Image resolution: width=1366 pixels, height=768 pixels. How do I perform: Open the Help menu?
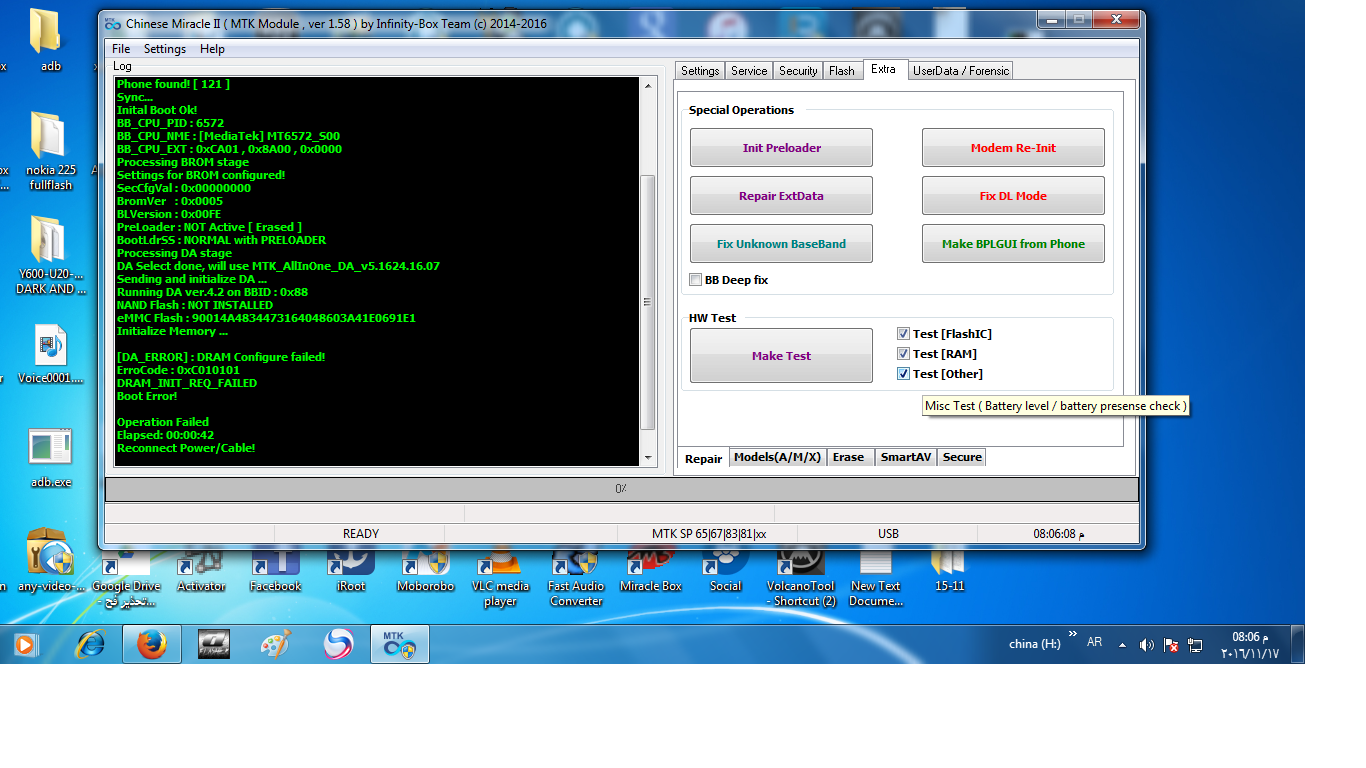pyautogui.click(x=212, y=49)
